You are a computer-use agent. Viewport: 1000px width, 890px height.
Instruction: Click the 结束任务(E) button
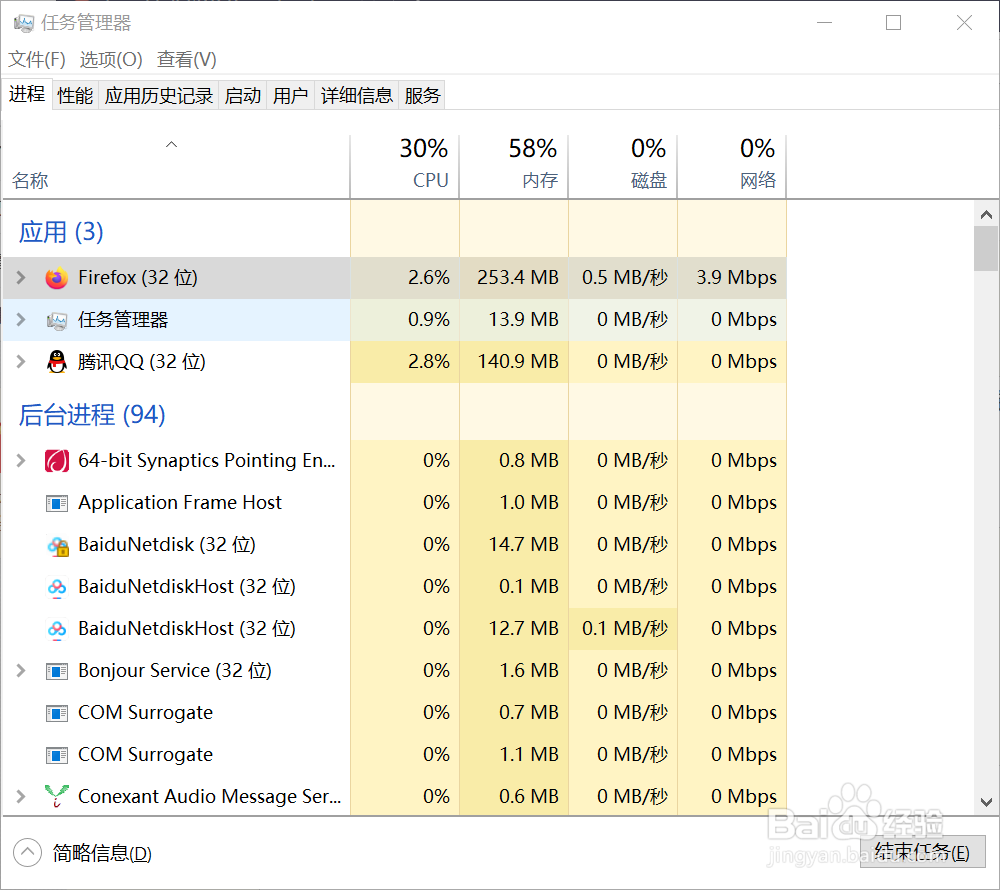(922, 852)
